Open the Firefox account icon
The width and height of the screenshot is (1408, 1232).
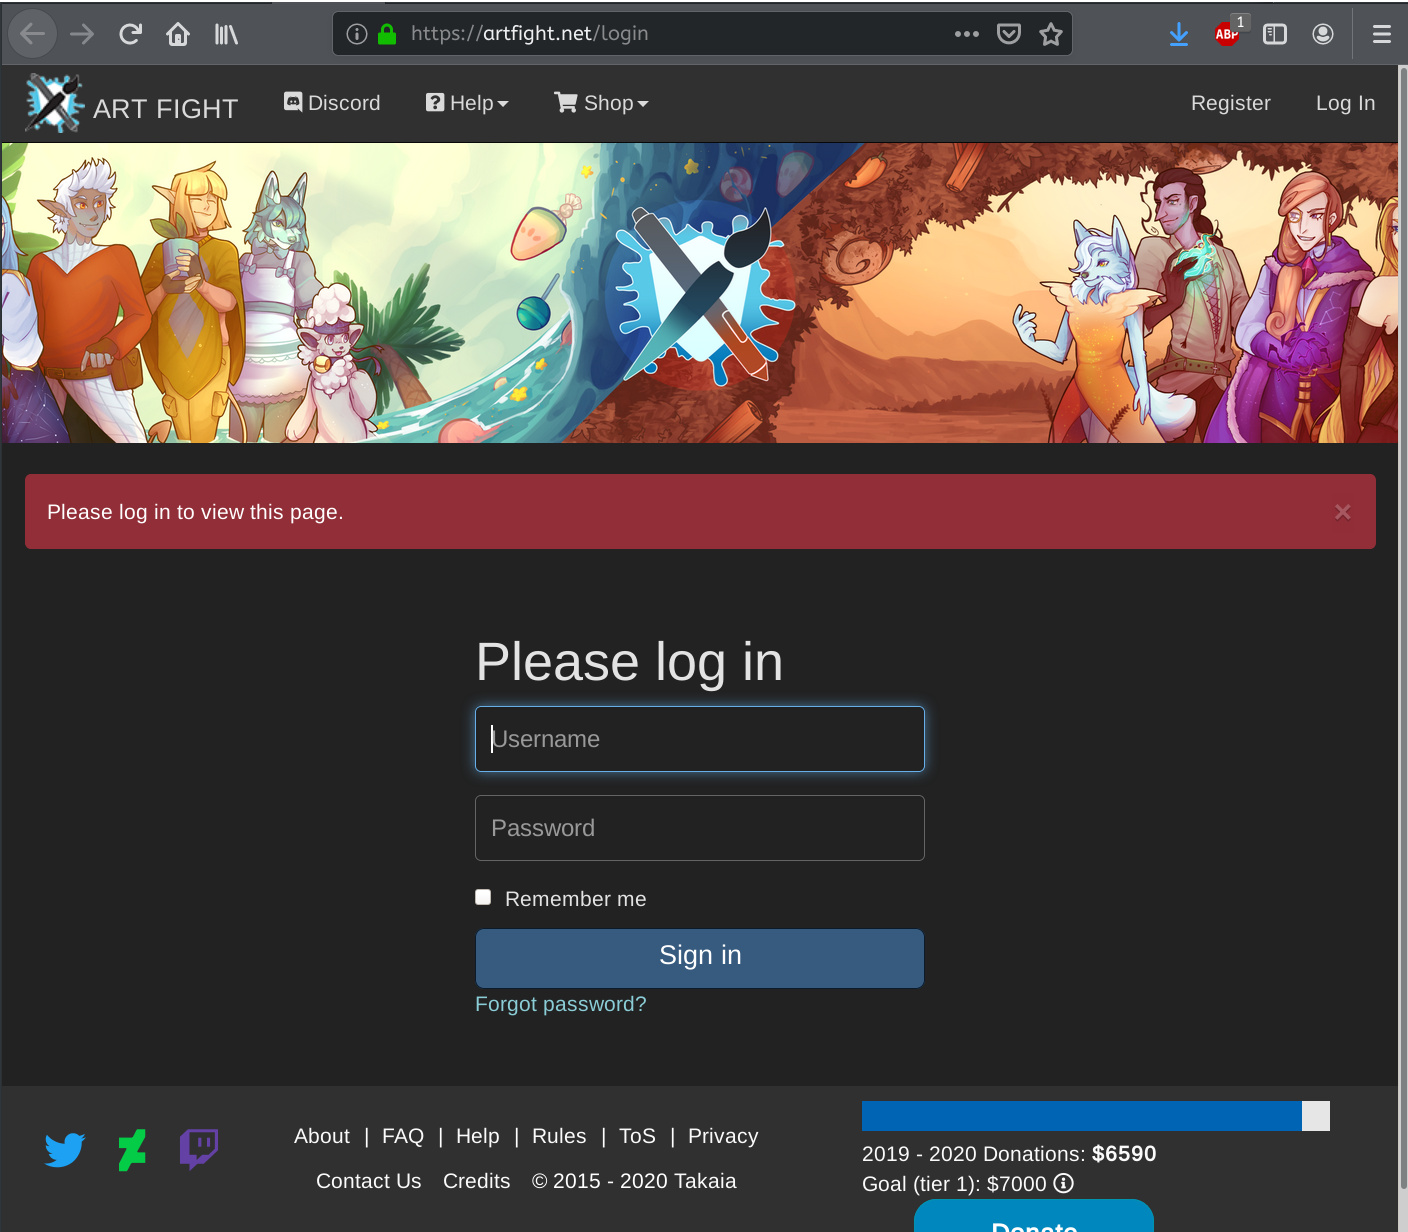click(1323, 34)
